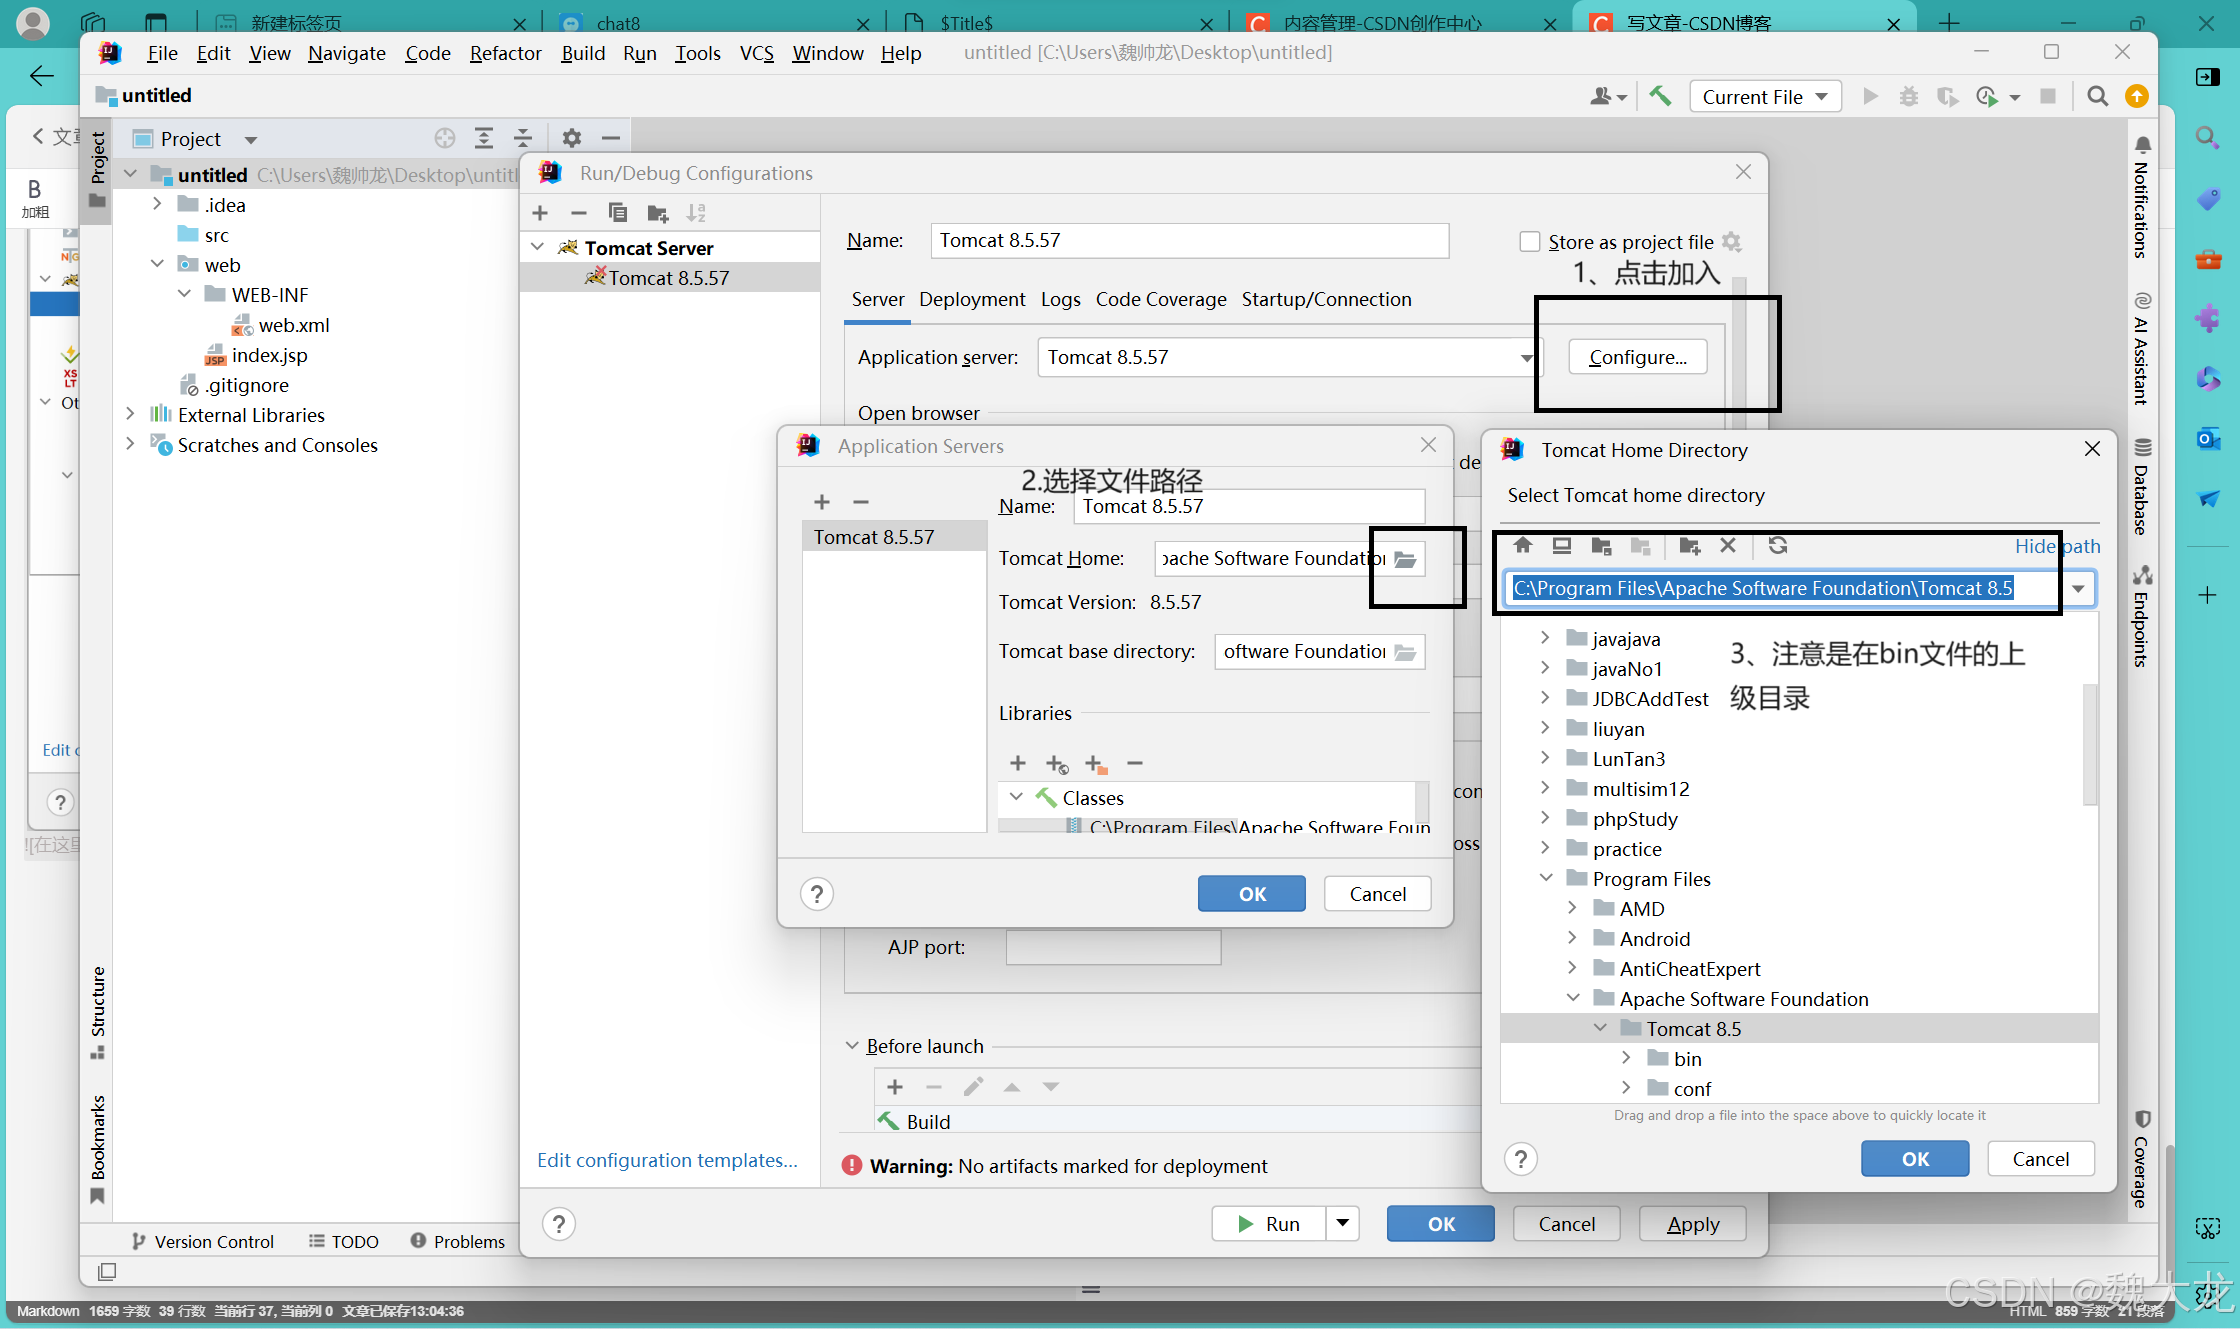Viewport: 2240px width, 1329px height.
Task: Click the Configure... button
Action: coord(1637,357)
